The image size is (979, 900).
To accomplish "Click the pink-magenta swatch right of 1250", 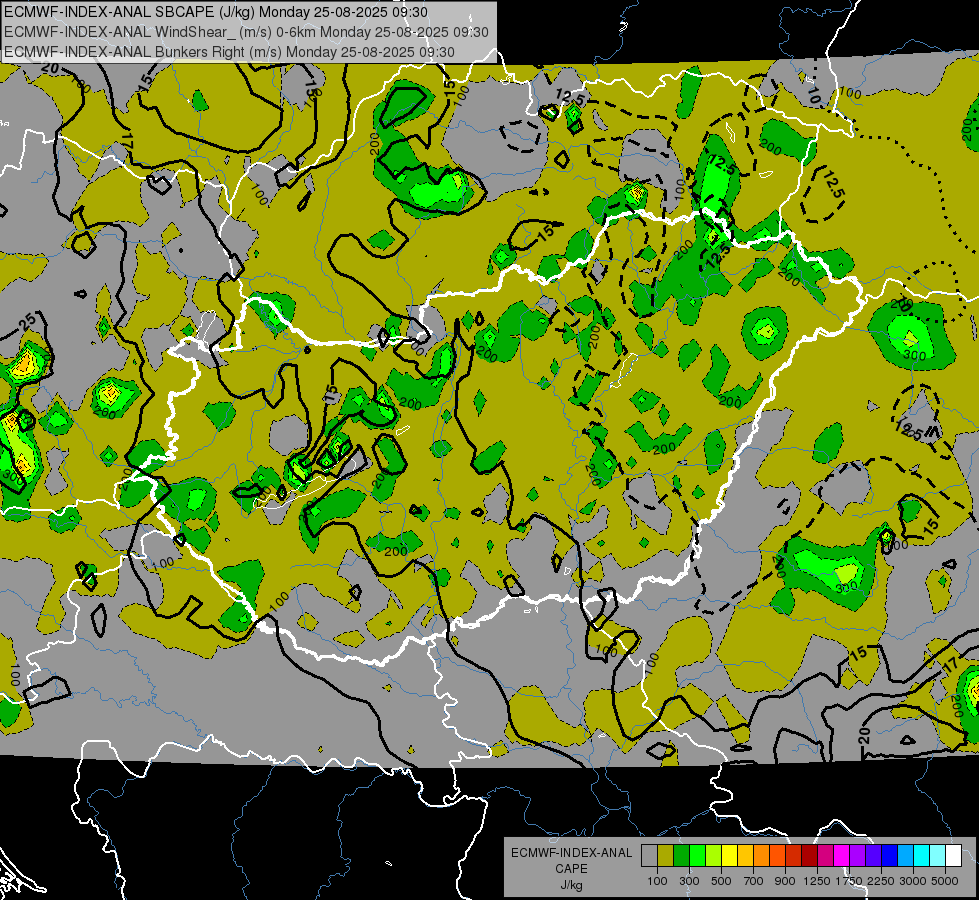I will pyautogui.click(x=825, y=856).
